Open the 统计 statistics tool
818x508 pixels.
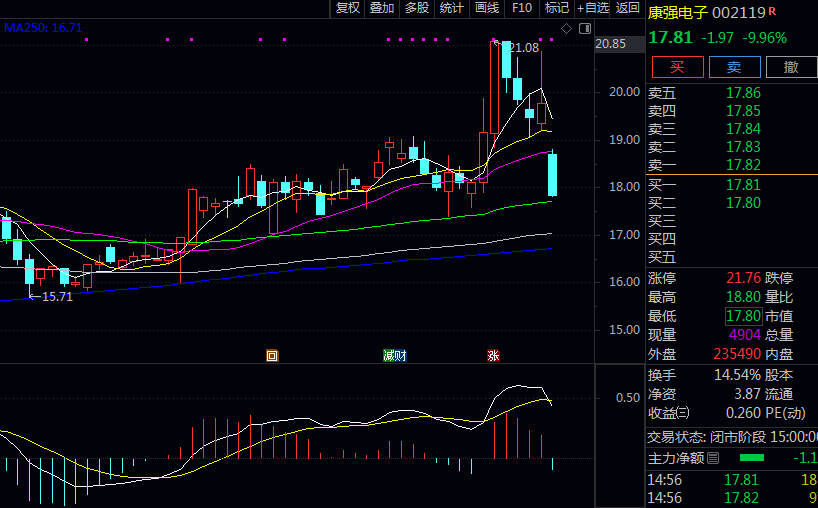tap(451, 8)
